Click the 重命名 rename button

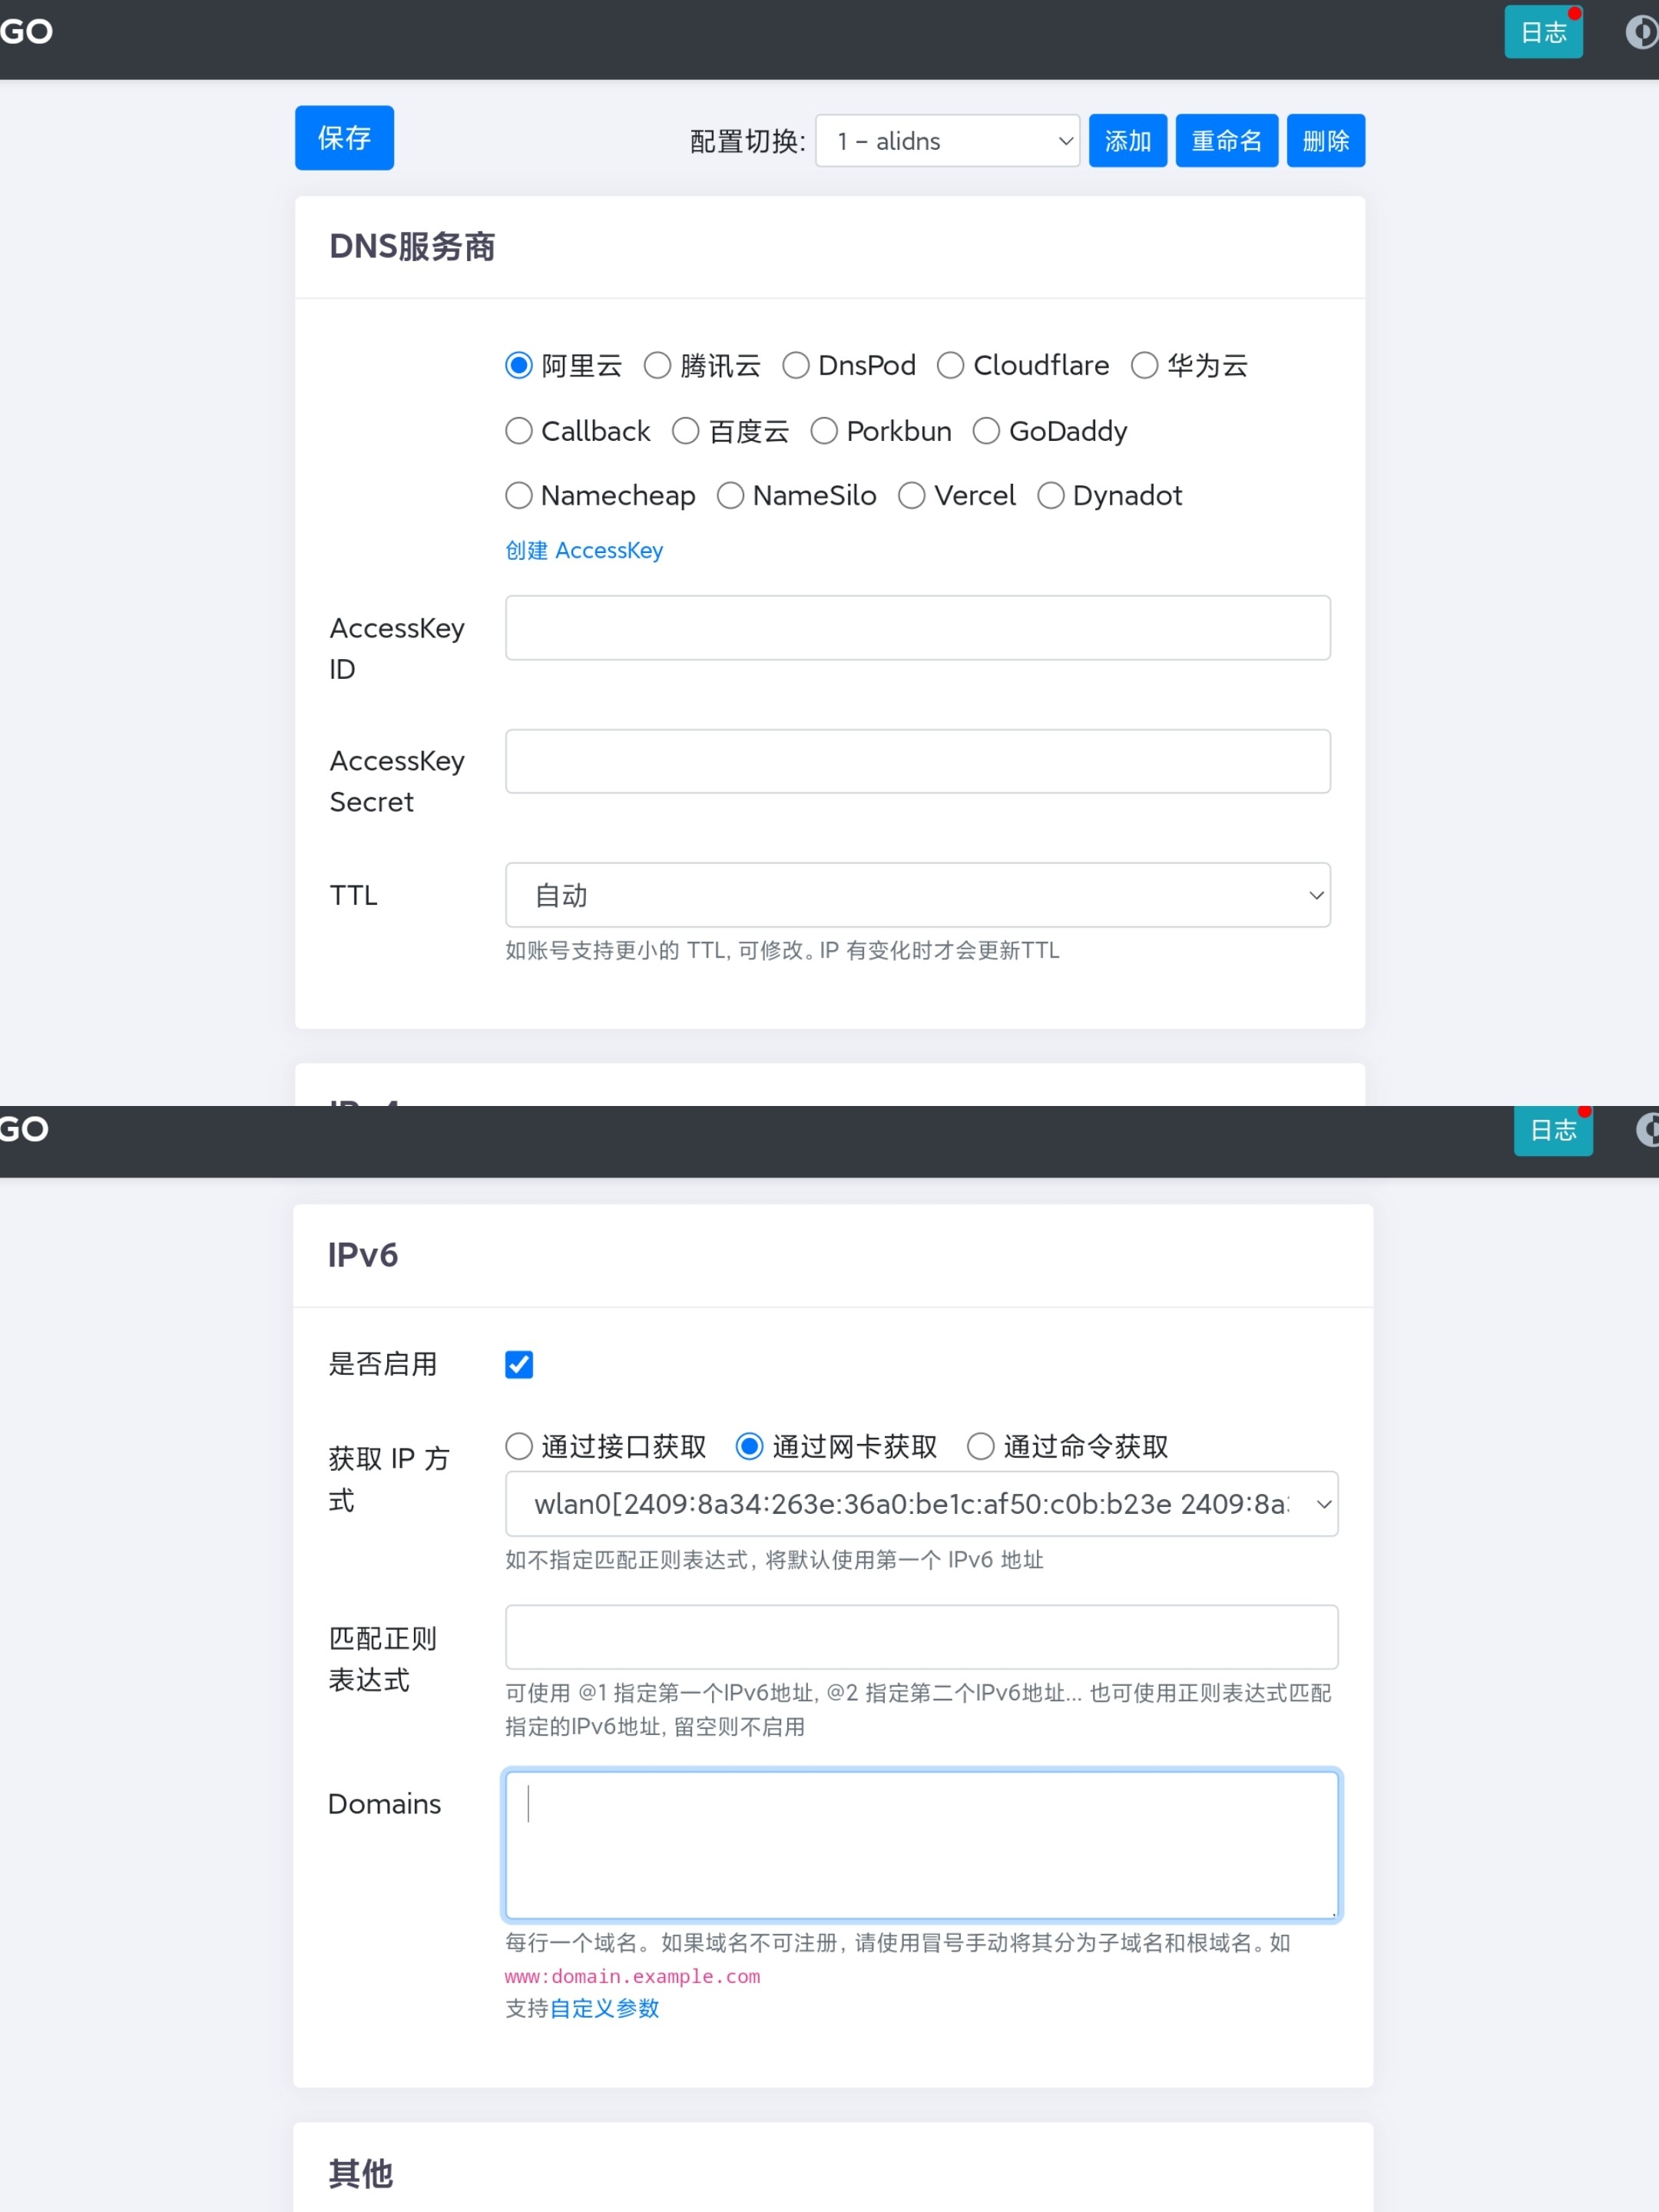(1226, 141)
